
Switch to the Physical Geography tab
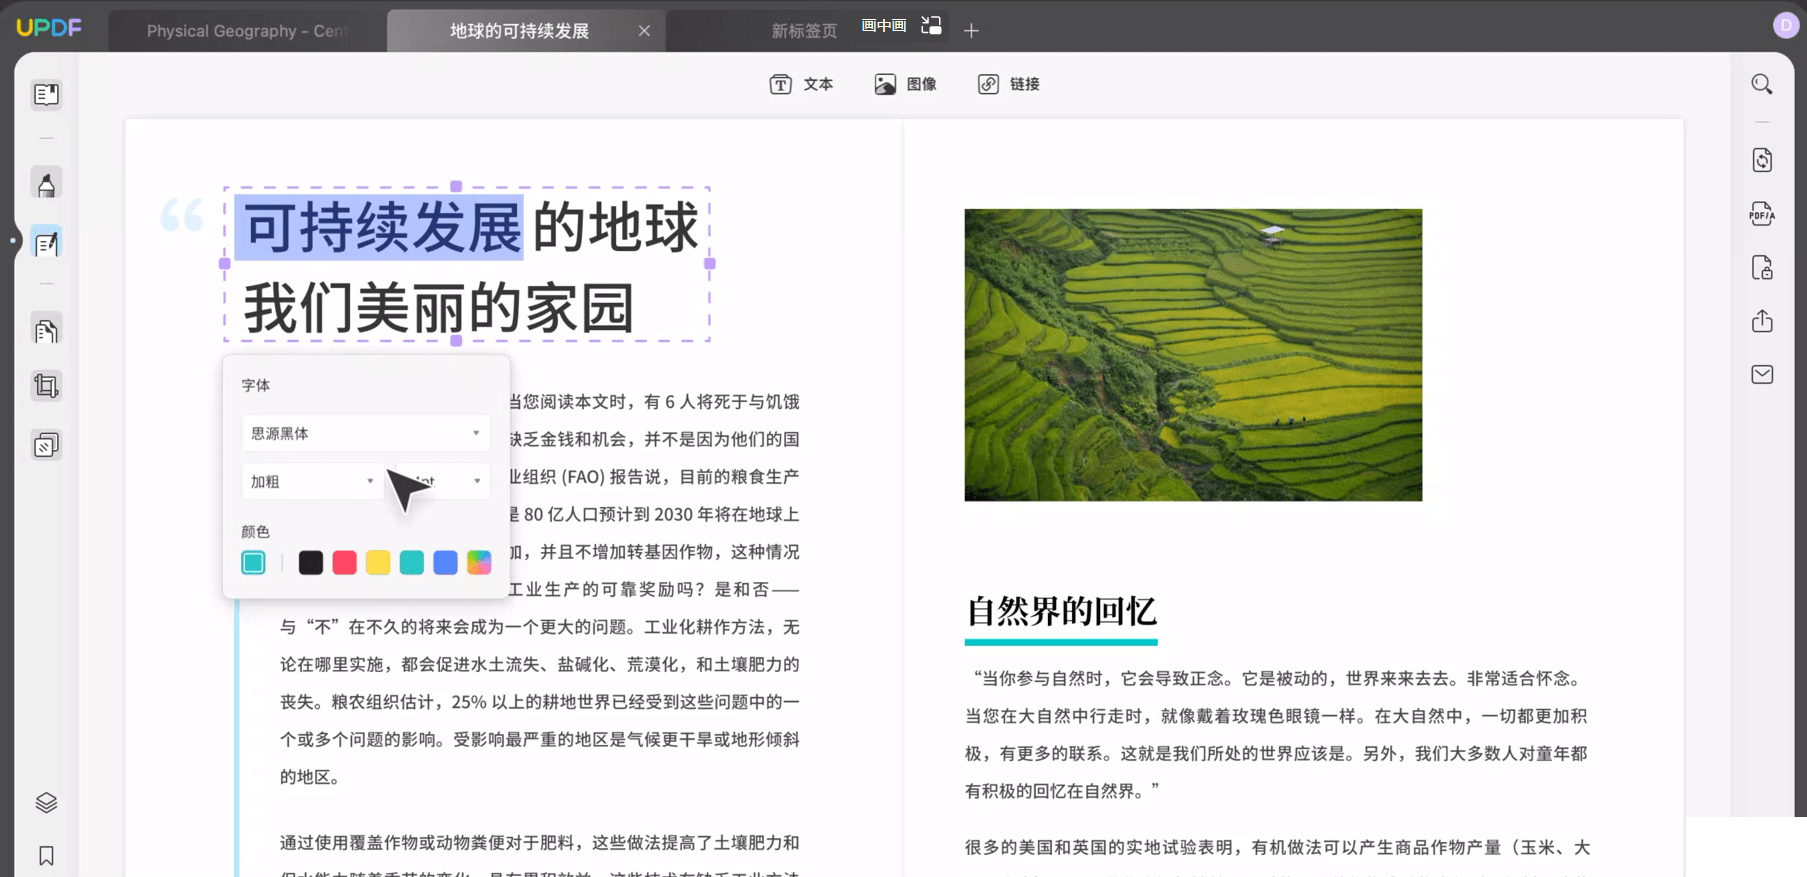(246, 31)
